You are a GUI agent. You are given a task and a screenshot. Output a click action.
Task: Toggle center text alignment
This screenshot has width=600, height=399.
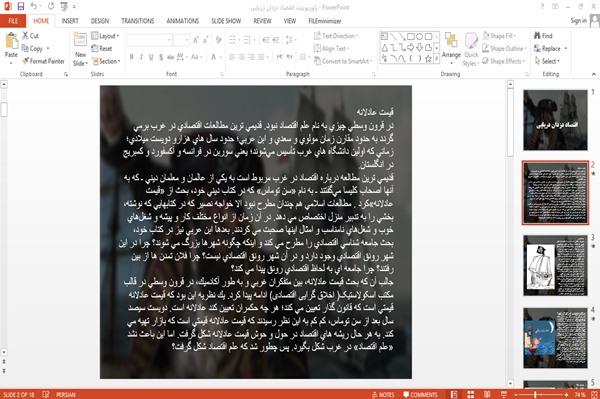pos(241,57)
